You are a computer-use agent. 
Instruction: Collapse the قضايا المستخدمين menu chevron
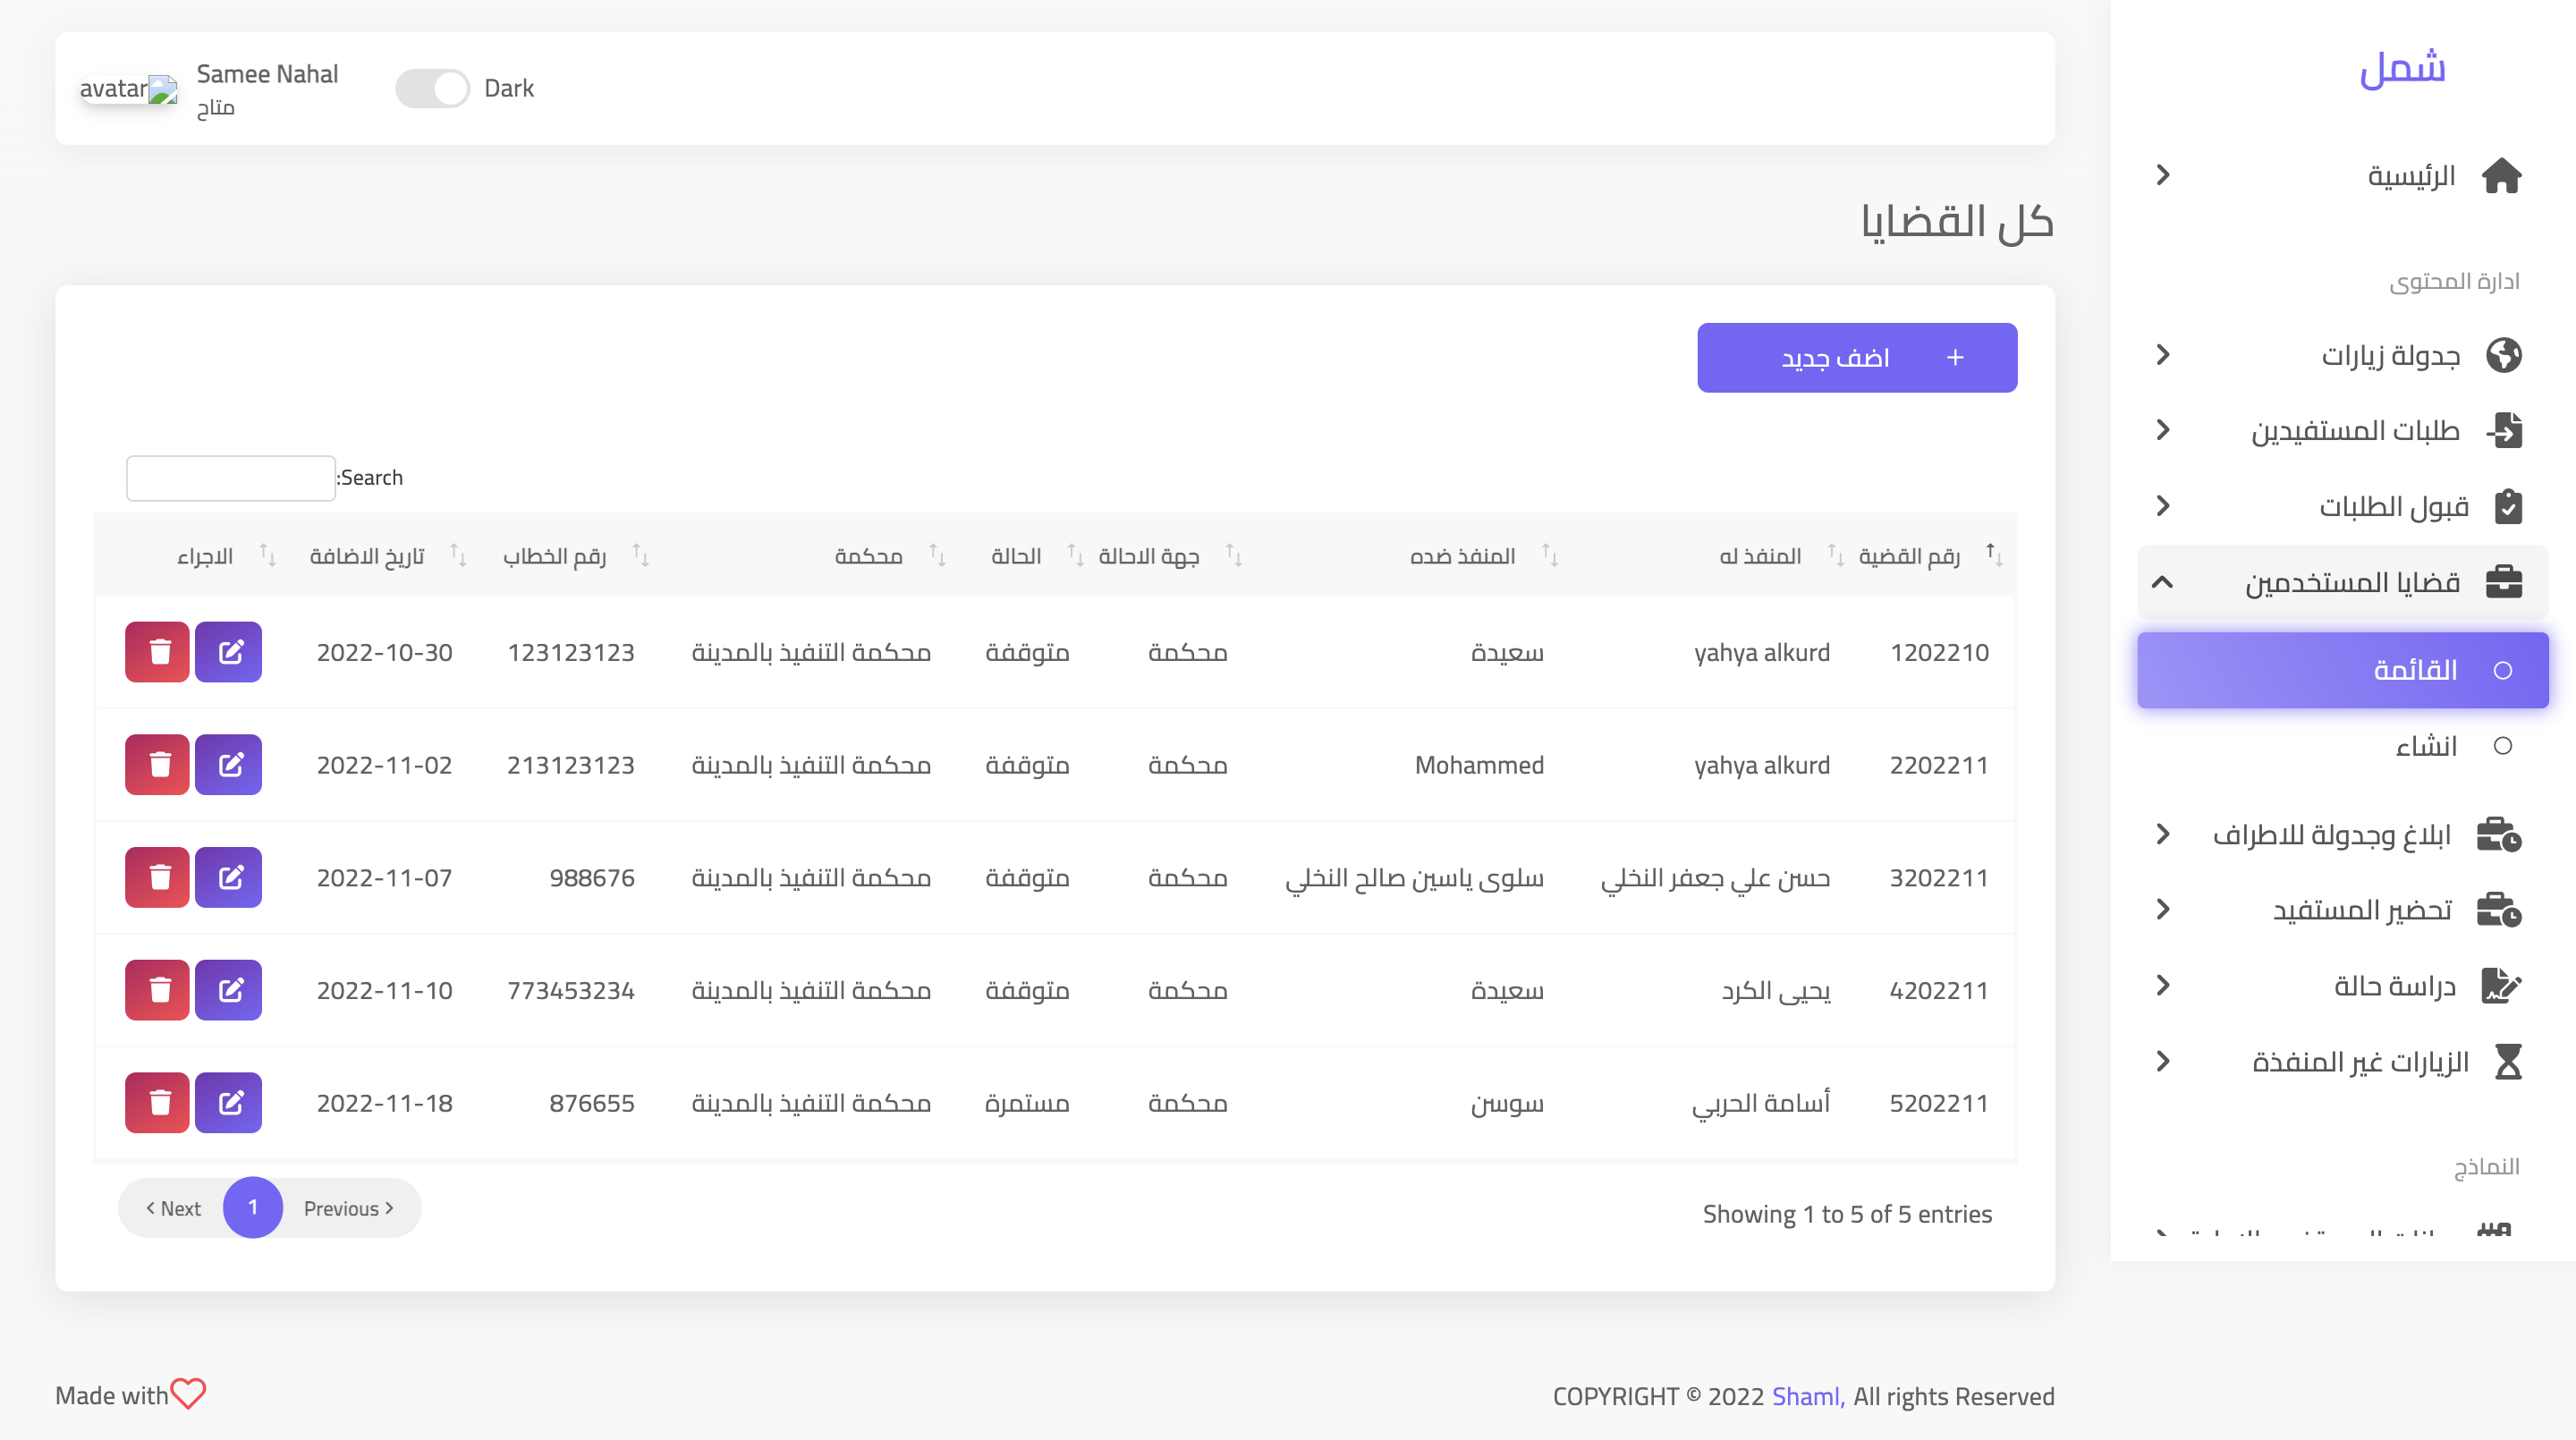tap(2162, 582)
